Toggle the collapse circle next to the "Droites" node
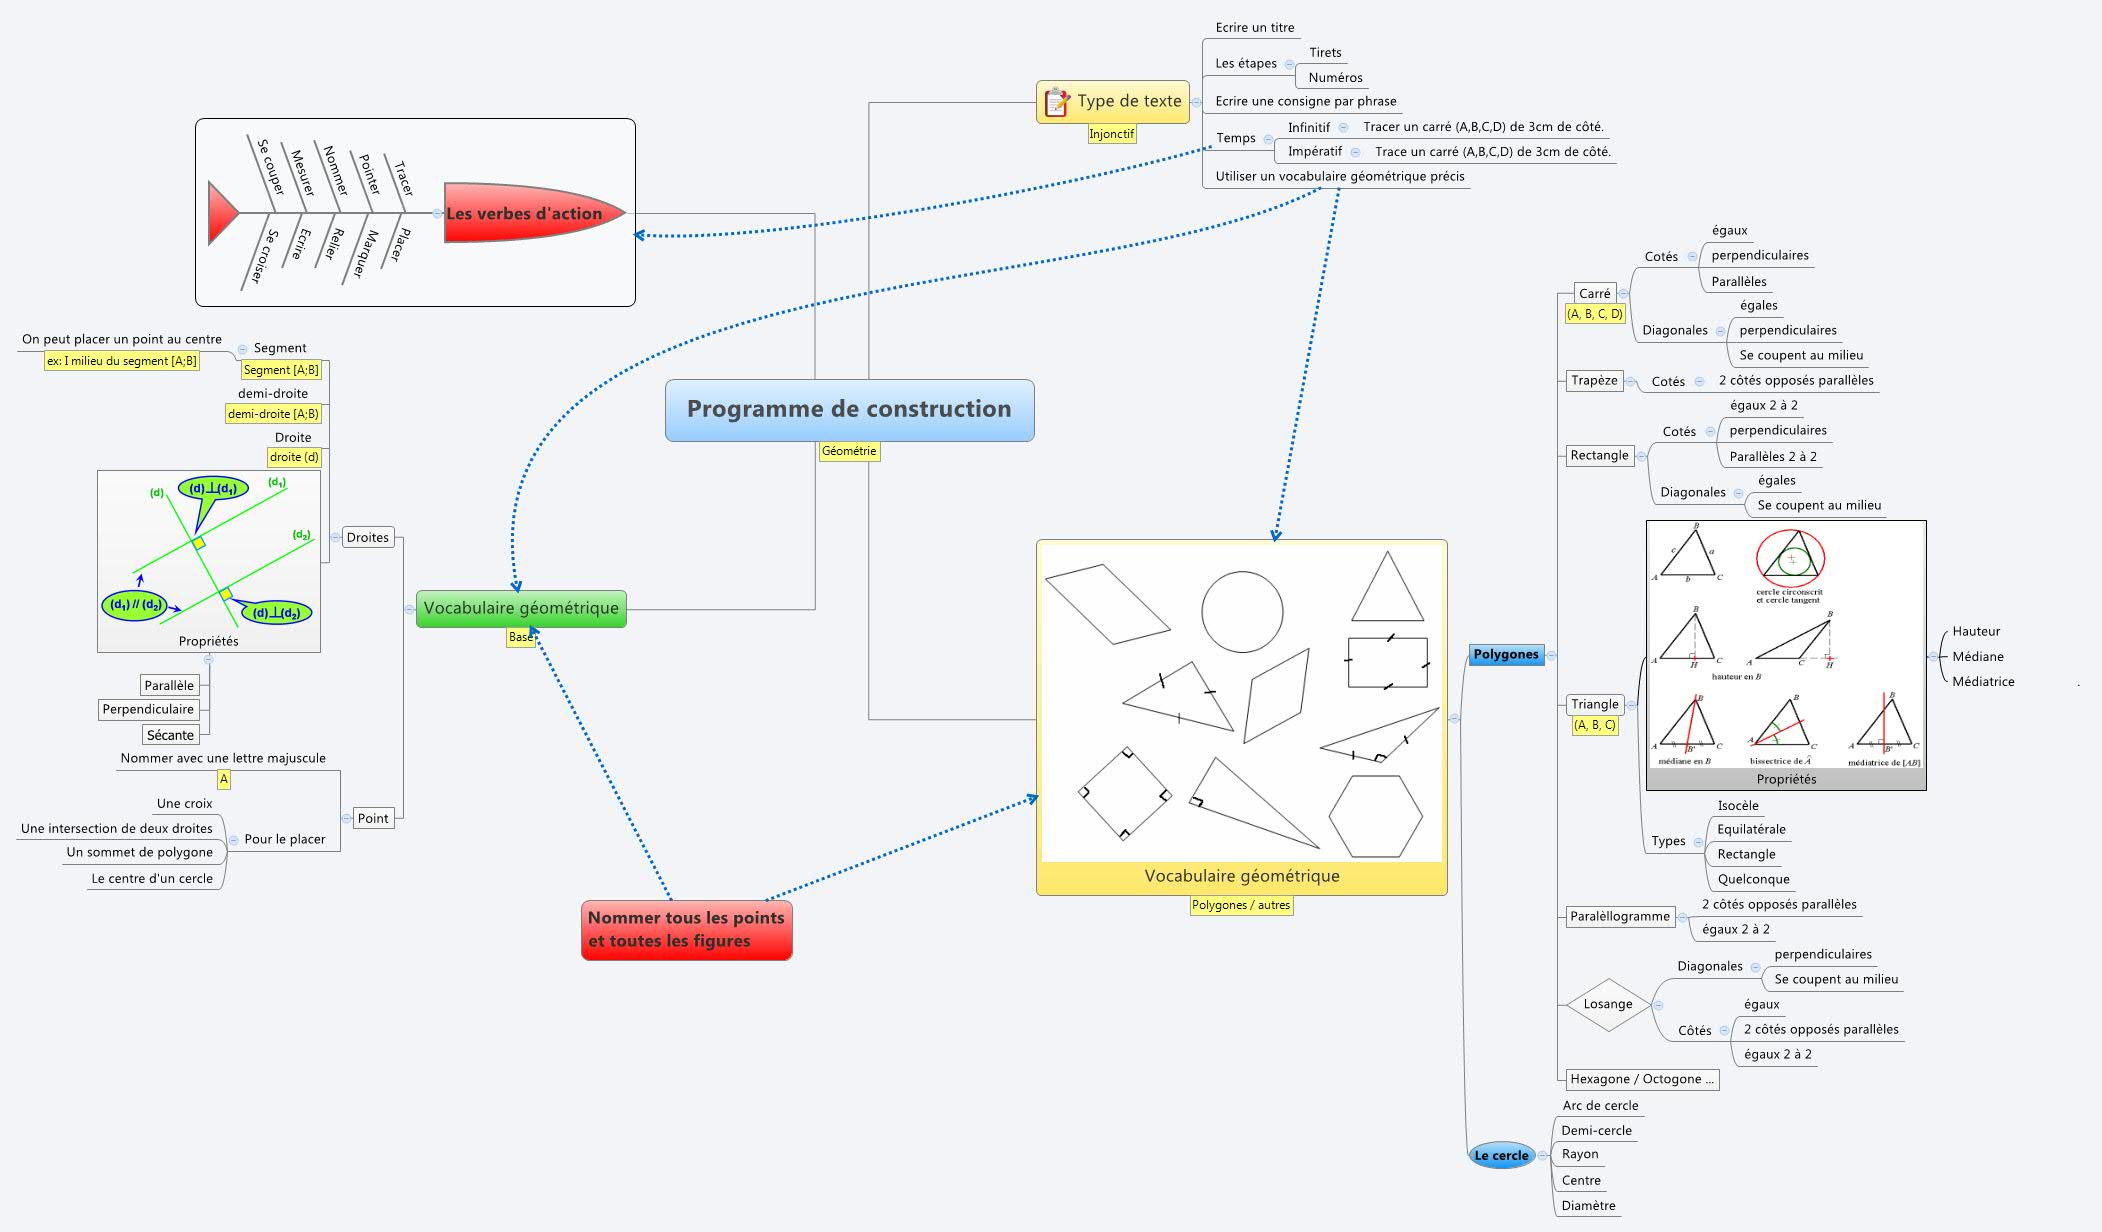The image size is (2102, 1232). tap(335, 537)
